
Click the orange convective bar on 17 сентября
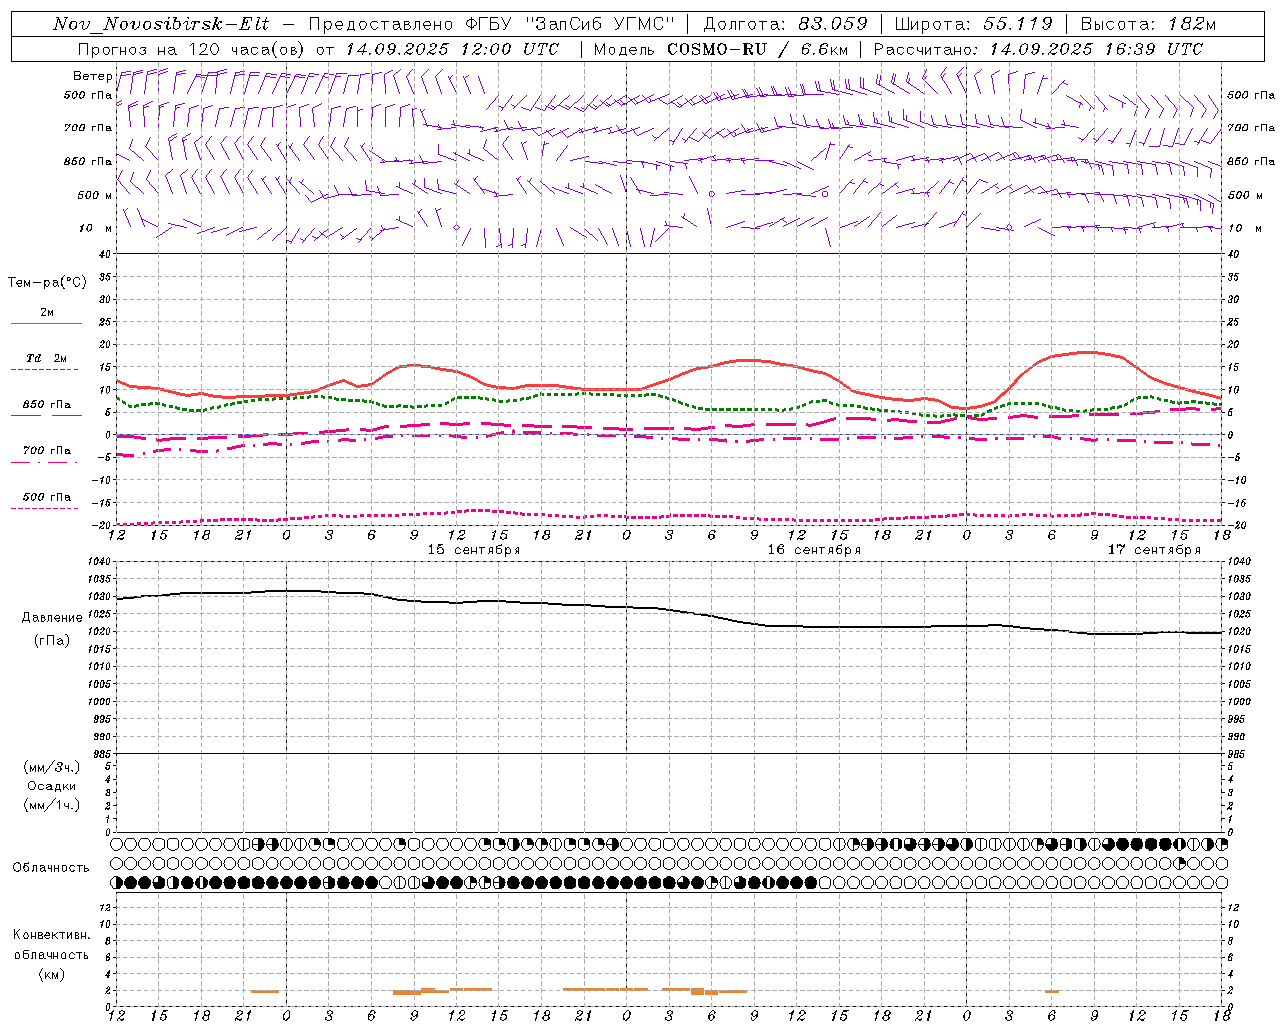pos(1052,991)
